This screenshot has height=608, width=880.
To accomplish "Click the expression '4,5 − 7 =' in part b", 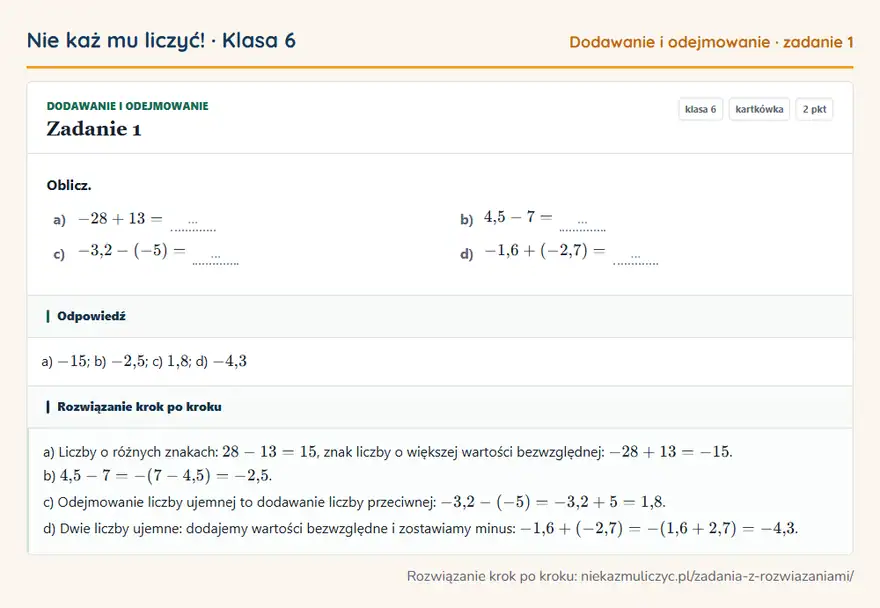I will coord(518,217).
